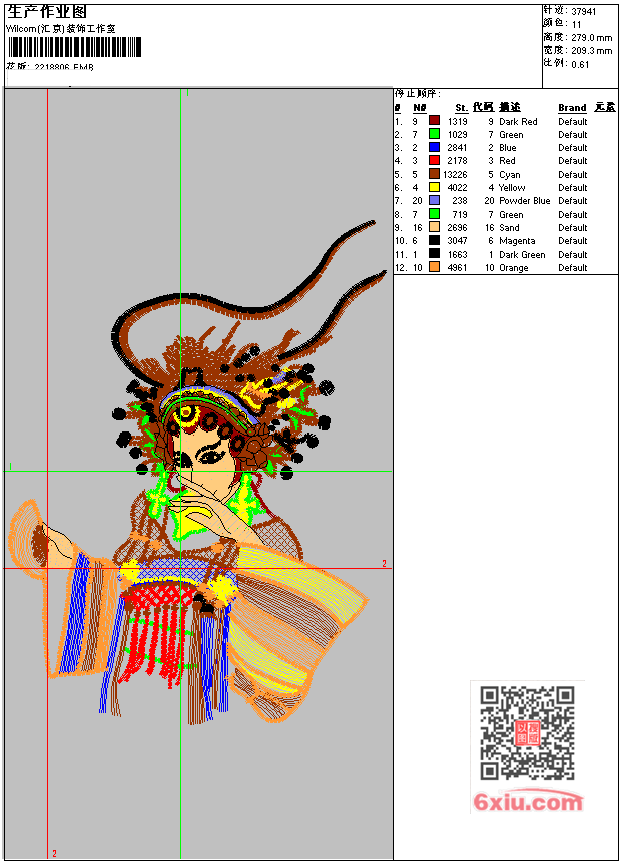Select the 'Dark Green' description text
This screenshot has width=620, height=861.
pos(522,255)
